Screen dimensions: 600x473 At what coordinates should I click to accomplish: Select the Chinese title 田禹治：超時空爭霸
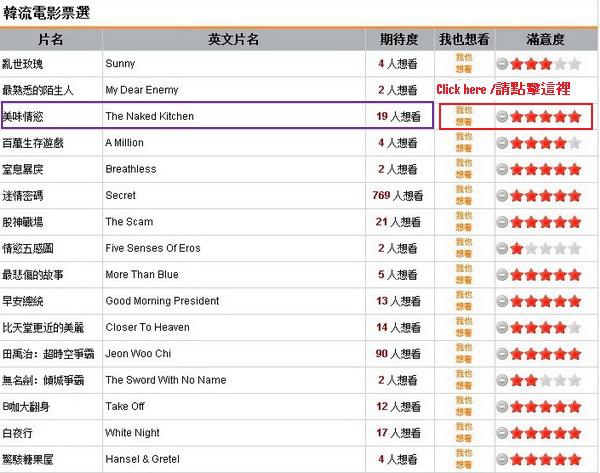click(x=48, y=354)
